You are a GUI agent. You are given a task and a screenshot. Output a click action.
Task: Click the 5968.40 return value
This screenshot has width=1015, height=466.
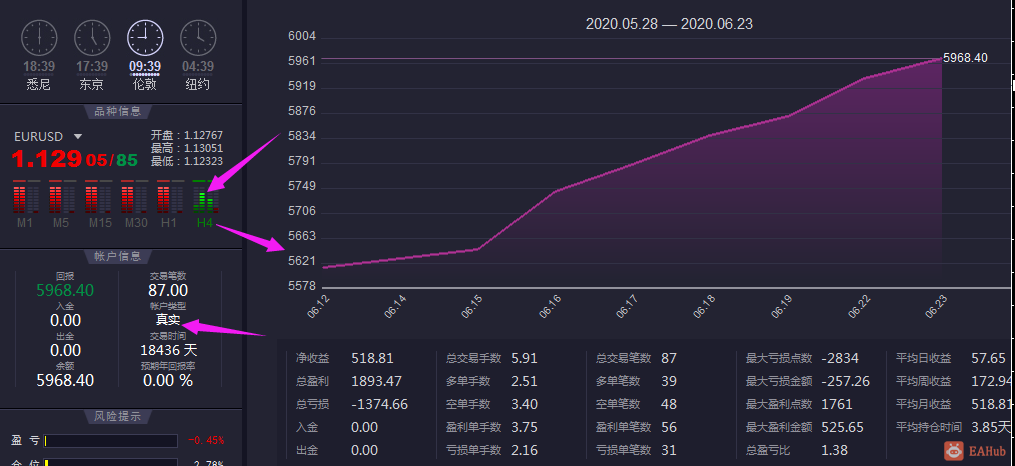pyautogui.click(x=65, y=291)
